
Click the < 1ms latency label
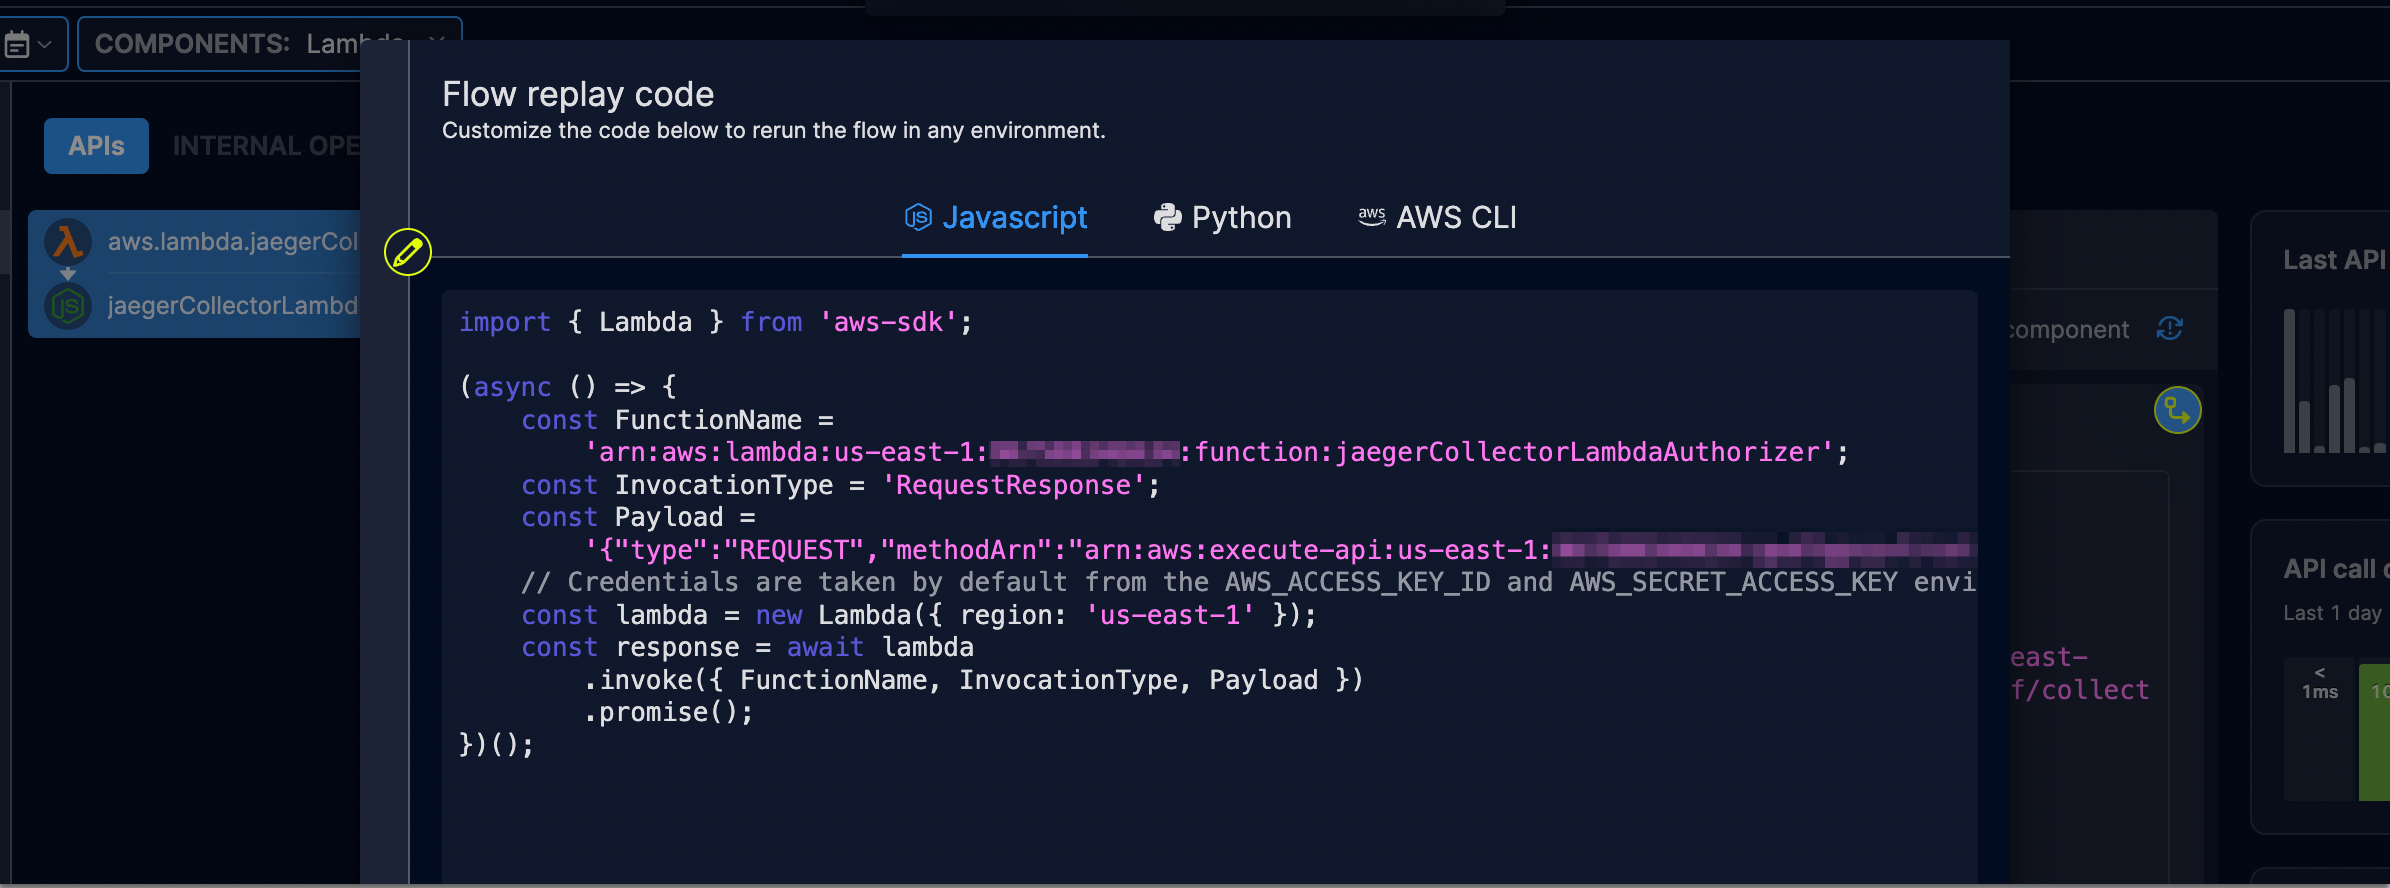pyautogui.click(x=2320, y=683)
